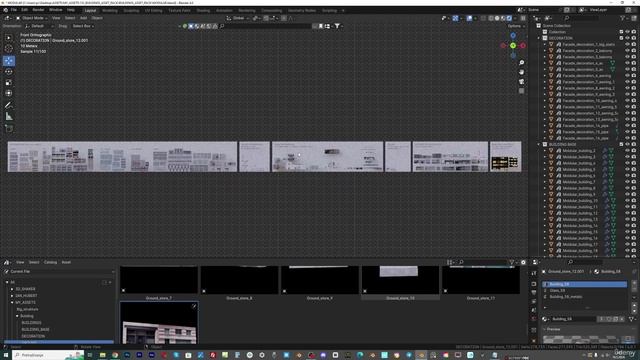Image resolution: width=640 pixels, height=360 pixels.
Task: Click the green Y axis gizmo ball
Action: point(513,46)
